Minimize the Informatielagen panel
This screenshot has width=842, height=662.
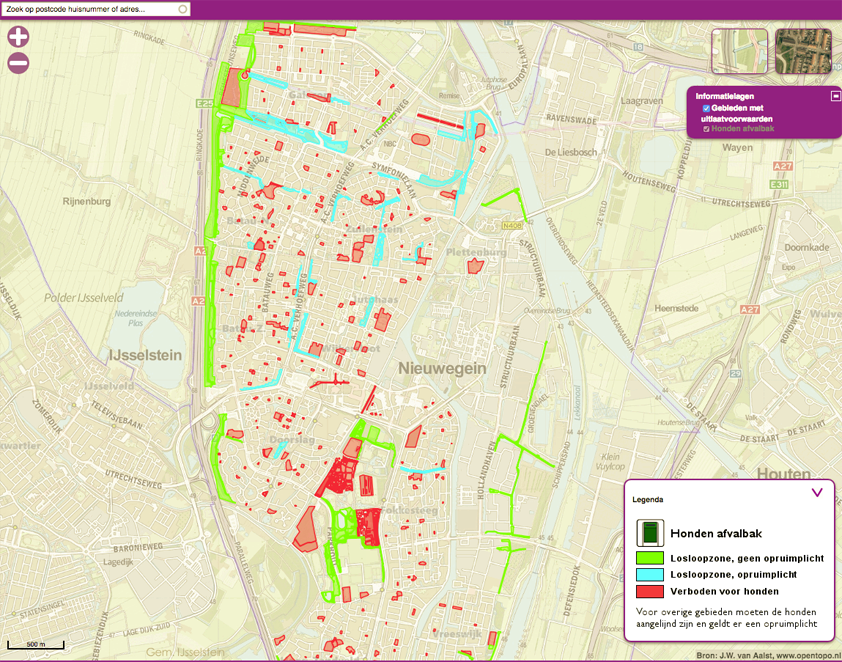click(x=836, y=96)
